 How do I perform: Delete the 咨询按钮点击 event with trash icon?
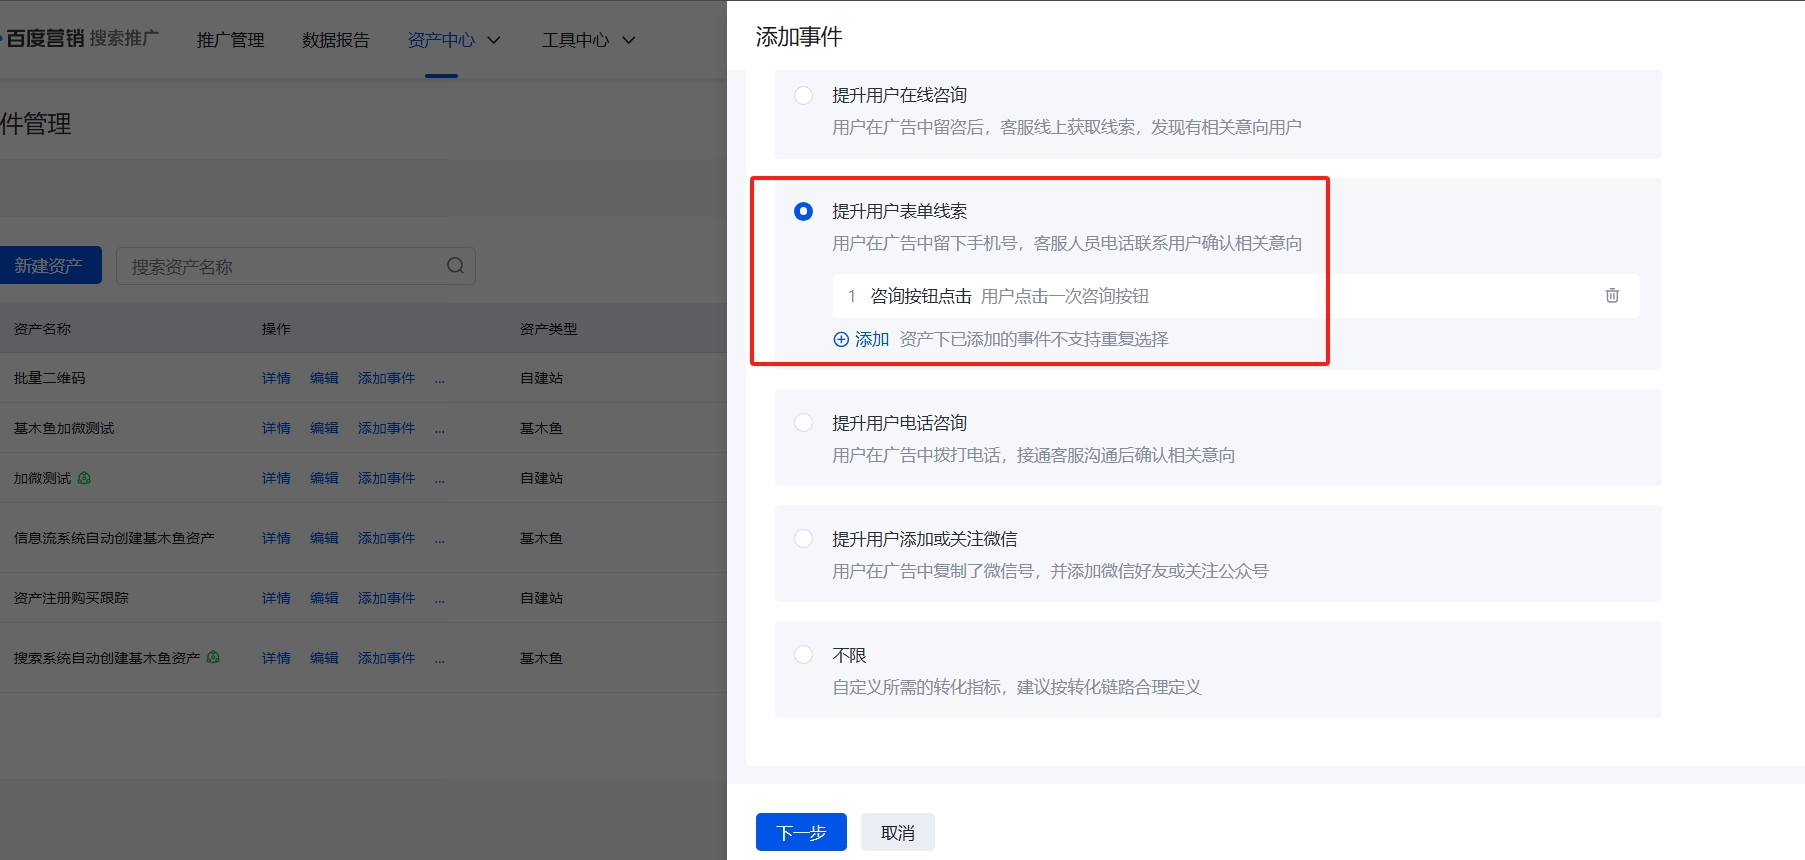tap(1611, 296)
